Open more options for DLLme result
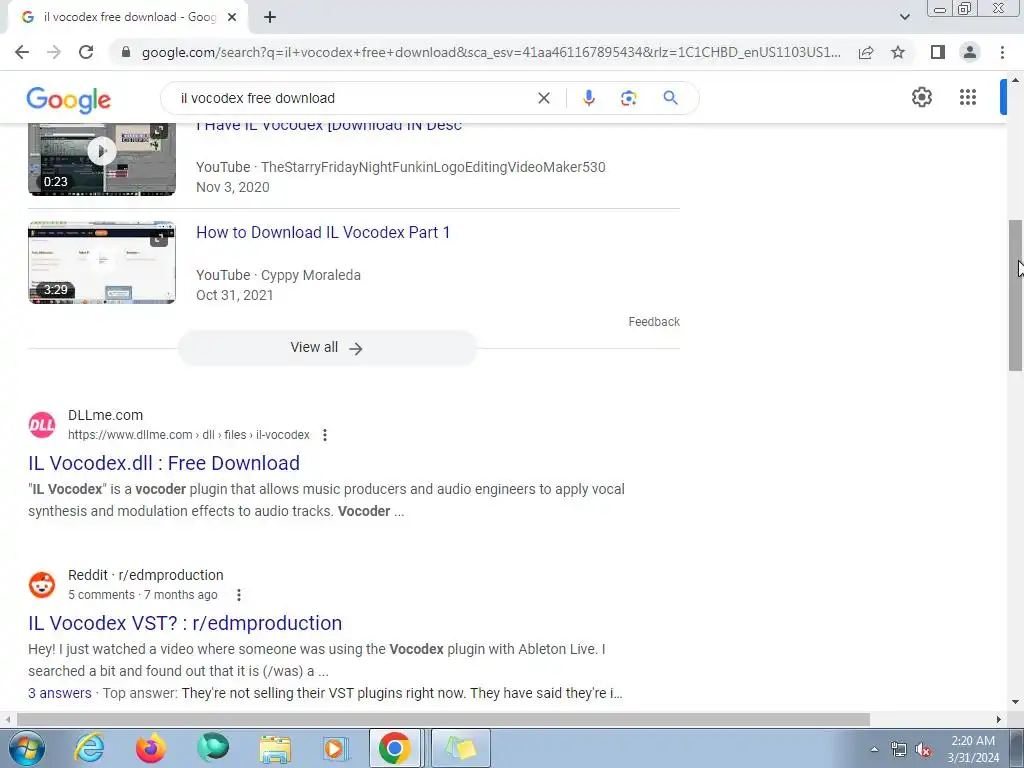The width and height of the screenshot is (1024, 768). tap(325, 435)
